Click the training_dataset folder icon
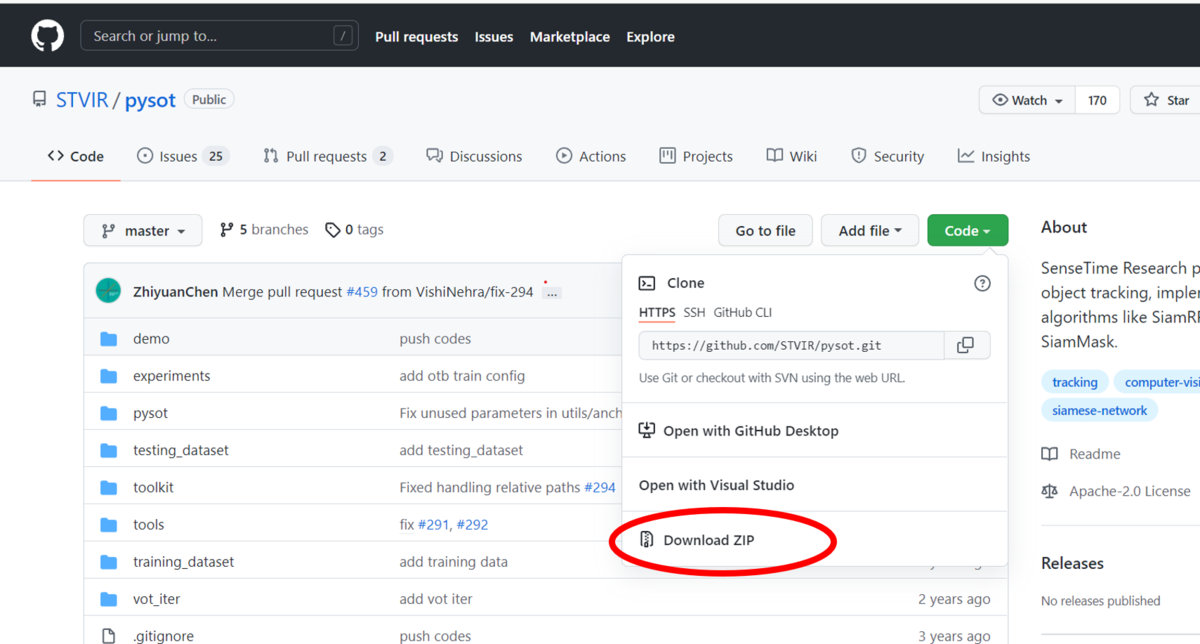This screenshot has height=644, width=1200. tap(109, 562)
